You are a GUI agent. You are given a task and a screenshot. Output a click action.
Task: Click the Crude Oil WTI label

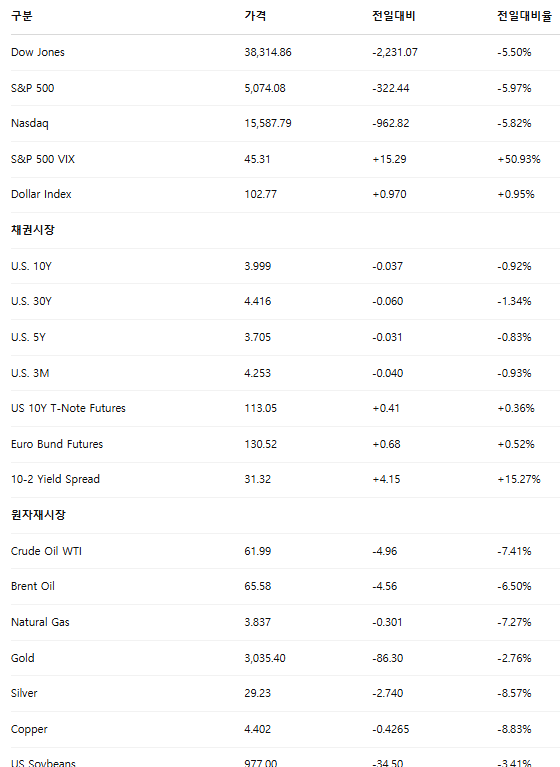46,551
